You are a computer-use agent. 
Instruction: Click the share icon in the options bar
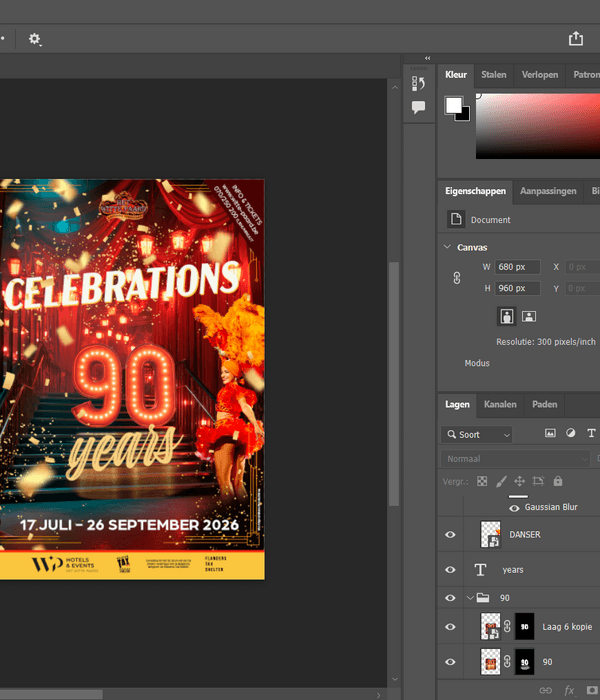[576, 39]
